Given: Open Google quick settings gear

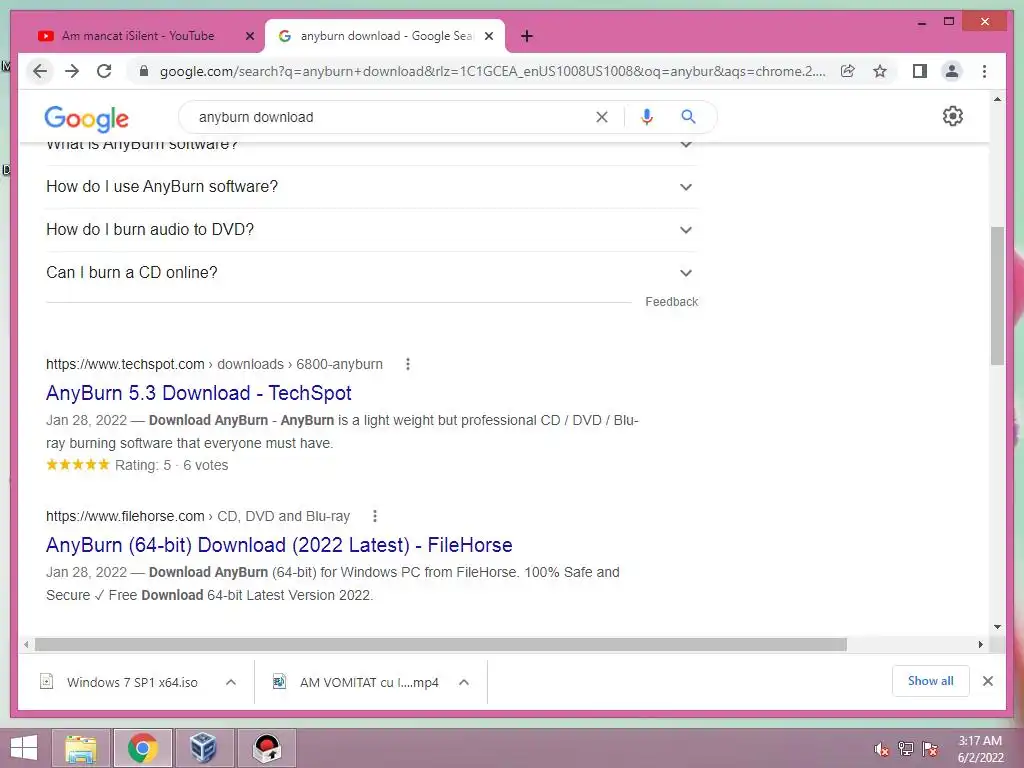Looking at the screenshot, I should pyautogui.click(x=953, y=116).
